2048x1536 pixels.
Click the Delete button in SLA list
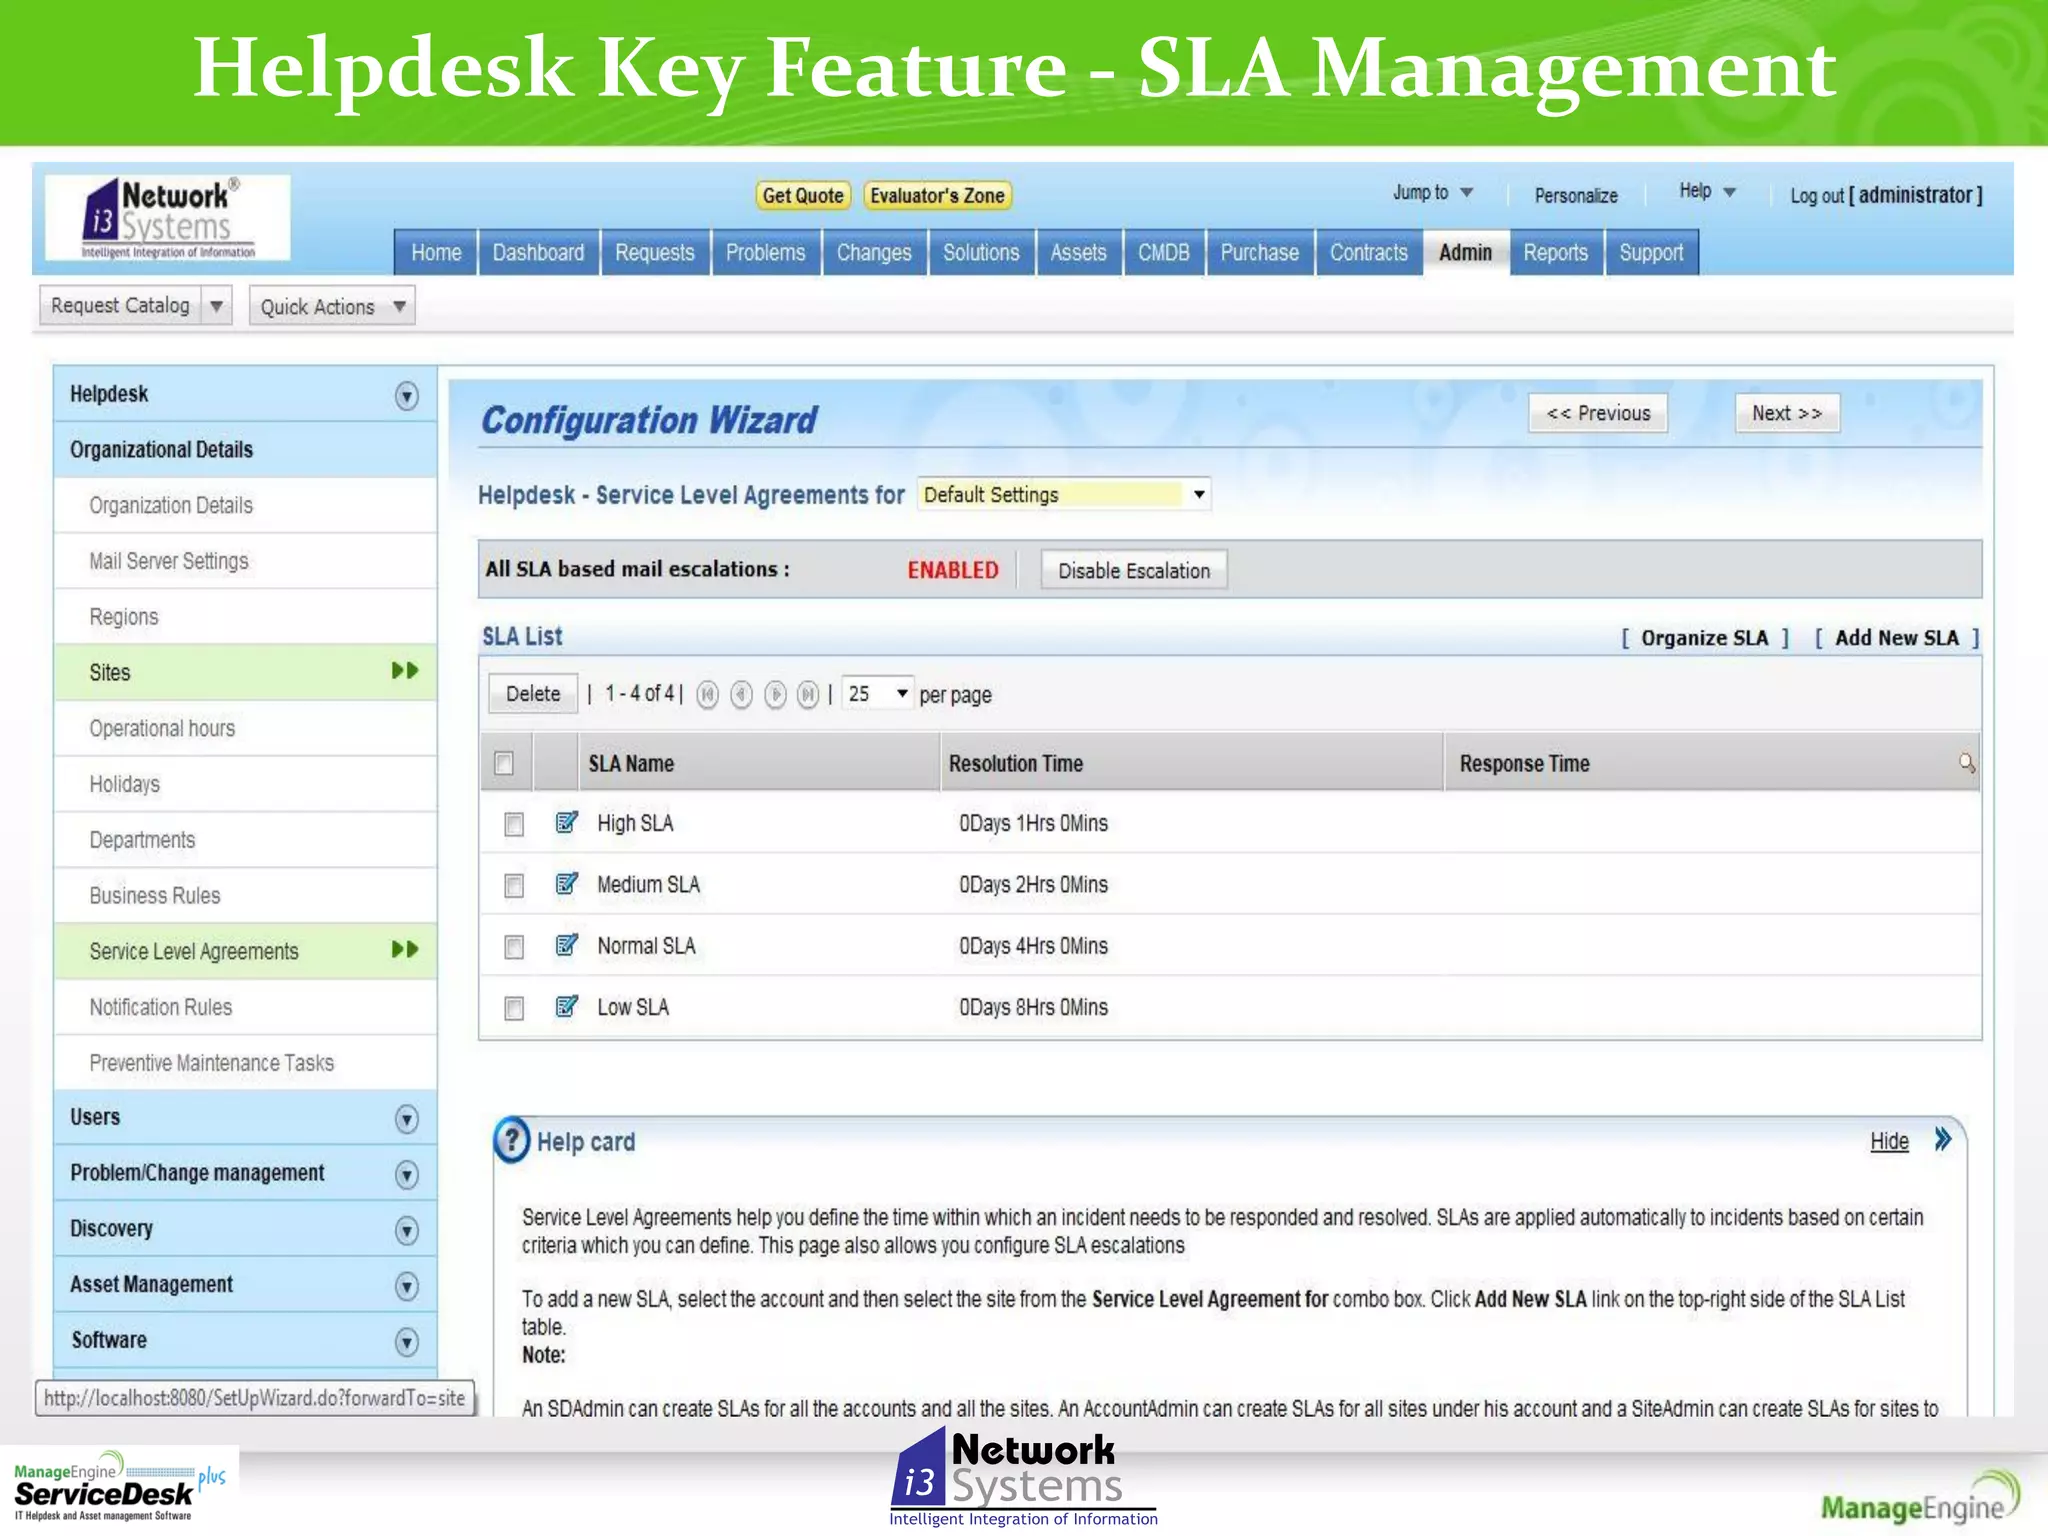[533, 693]
